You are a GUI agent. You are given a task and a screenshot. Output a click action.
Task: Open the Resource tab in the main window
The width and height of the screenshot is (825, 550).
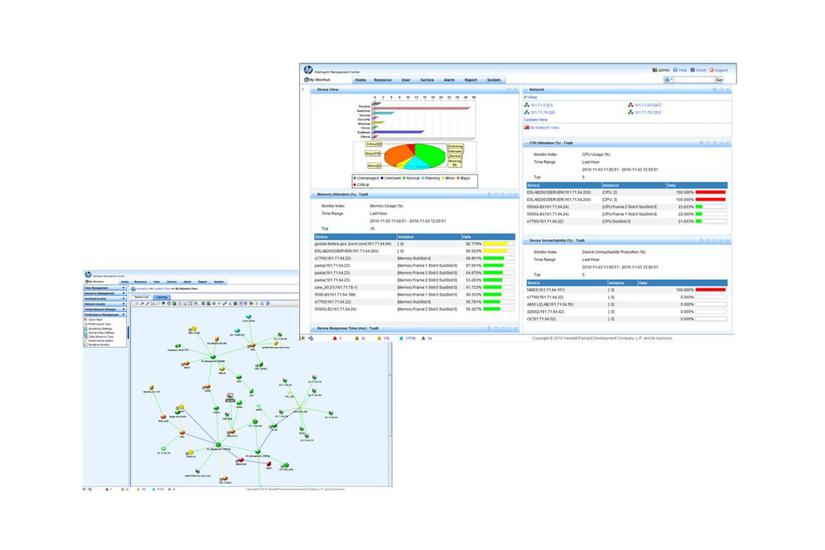(x=383, y=79)
